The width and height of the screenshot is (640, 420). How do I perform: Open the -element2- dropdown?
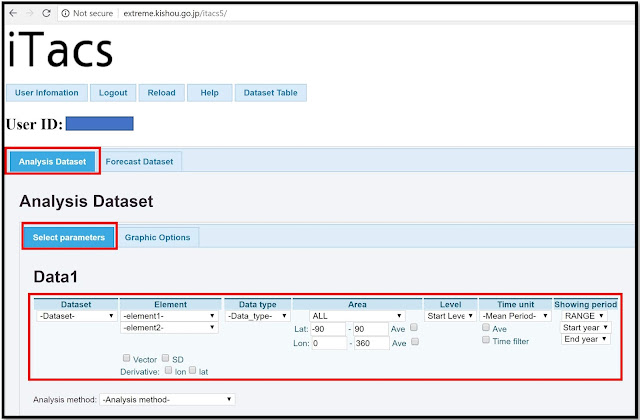point(169,327)
